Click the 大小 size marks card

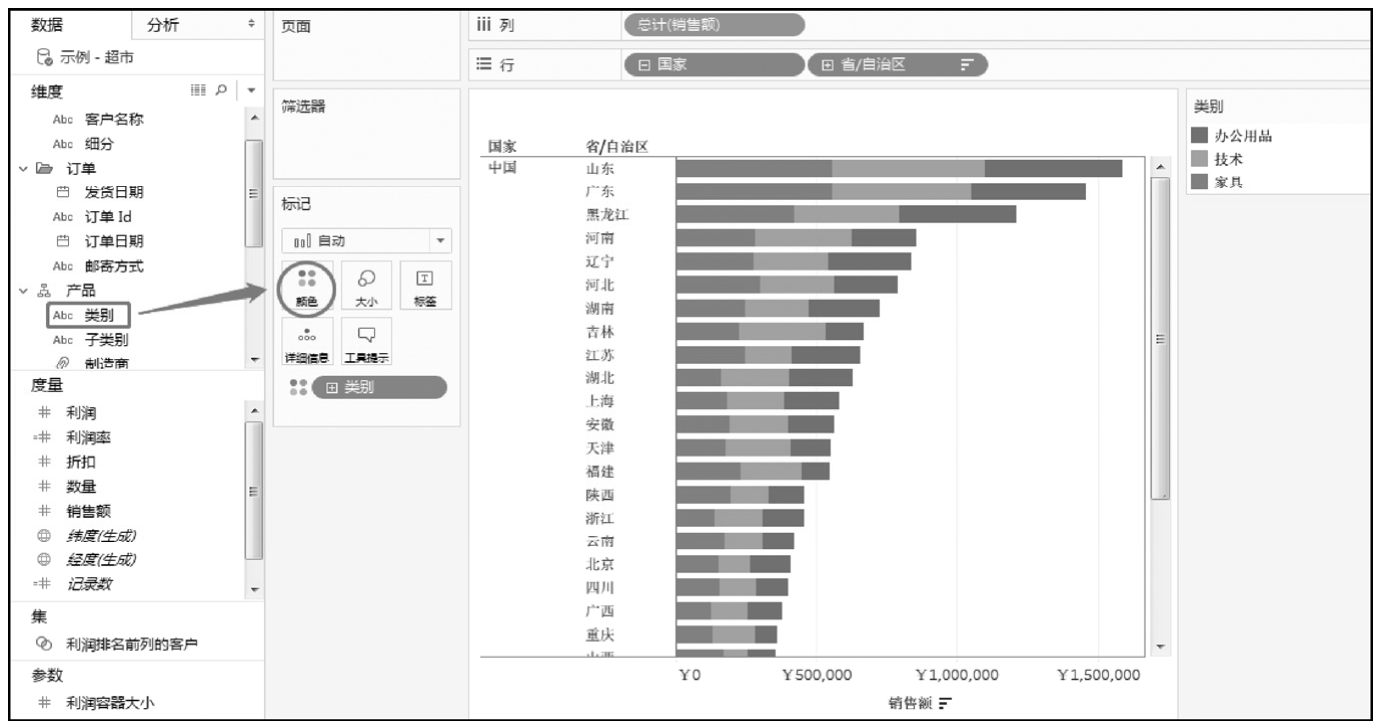pyautogui.click(x=366, y=287)
